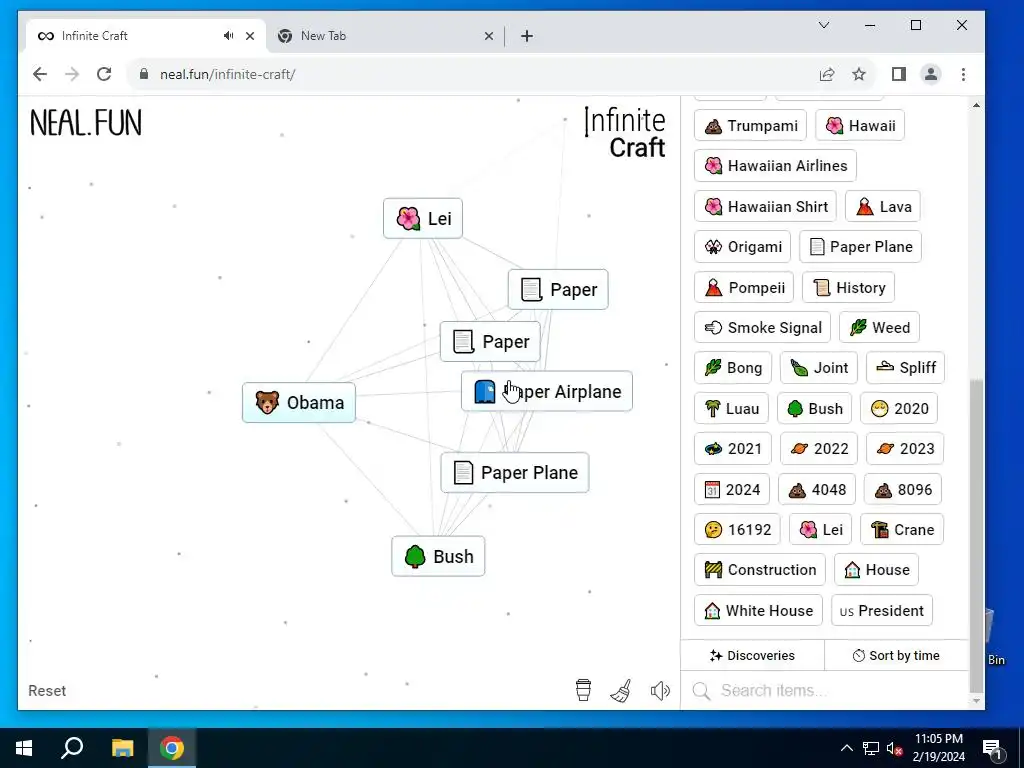Clear the canvas with the broom icon
The height and width of the screenshot is (768, 1024).
[x=621, y=690]
